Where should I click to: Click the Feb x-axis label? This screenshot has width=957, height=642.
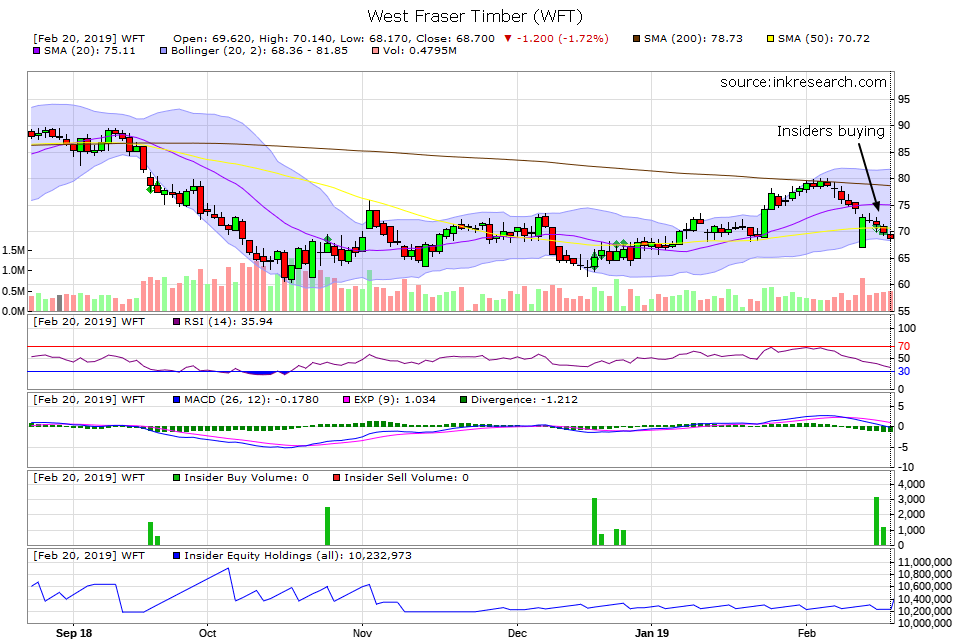click(807, 633)
